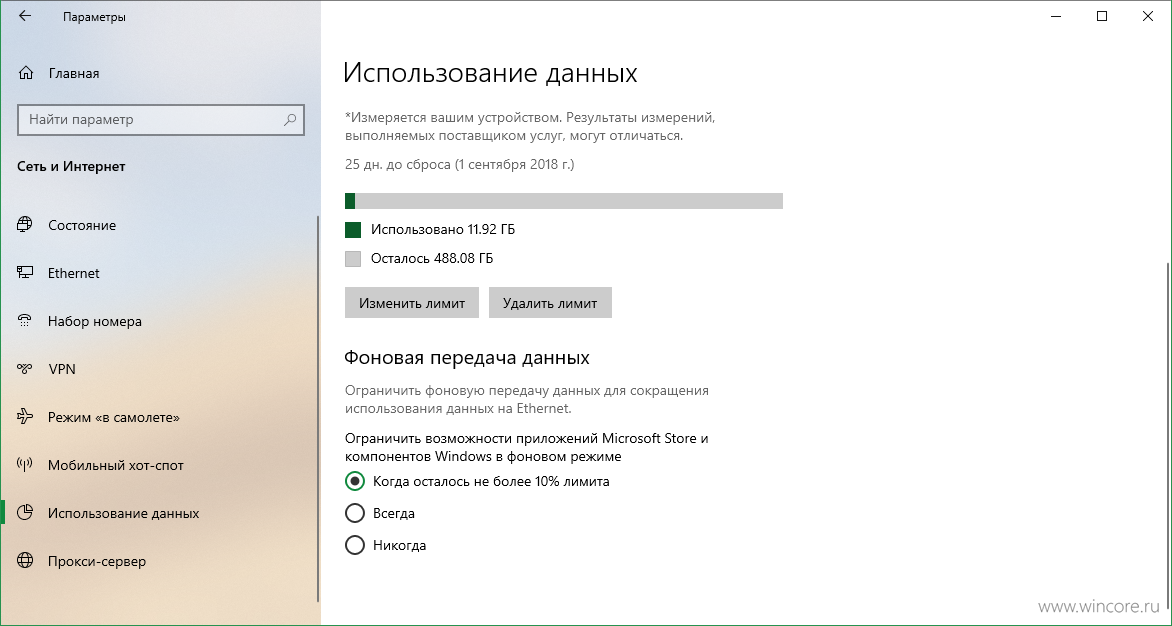Screen dimensions: 1172x626
Task: Select the data usage pie icon
Action: 25,513
